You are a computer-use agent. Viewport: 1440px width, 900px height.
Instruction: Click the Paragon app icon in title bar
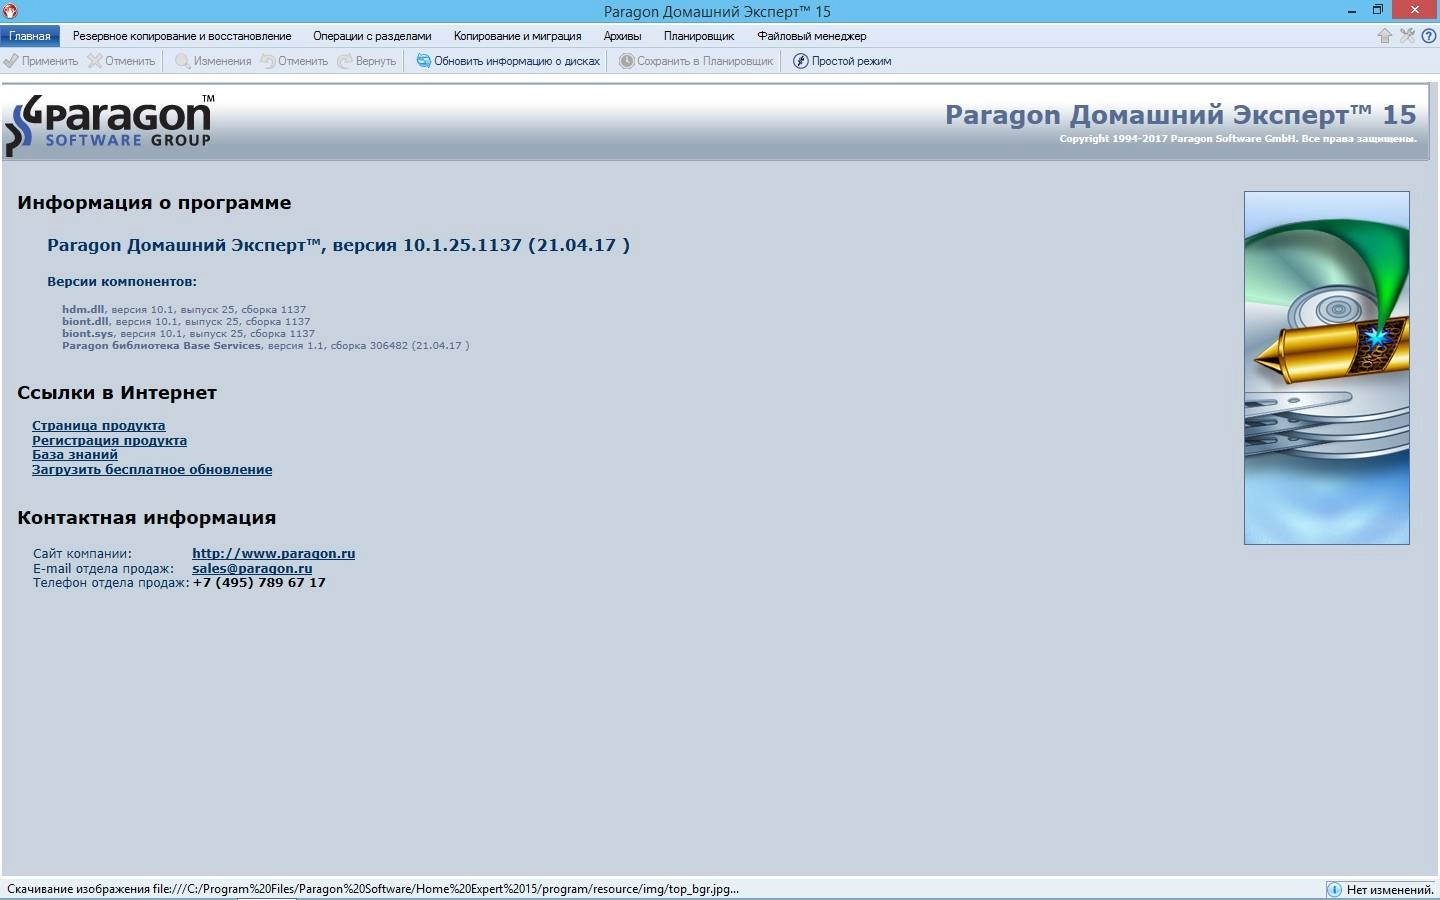[11, 11]
